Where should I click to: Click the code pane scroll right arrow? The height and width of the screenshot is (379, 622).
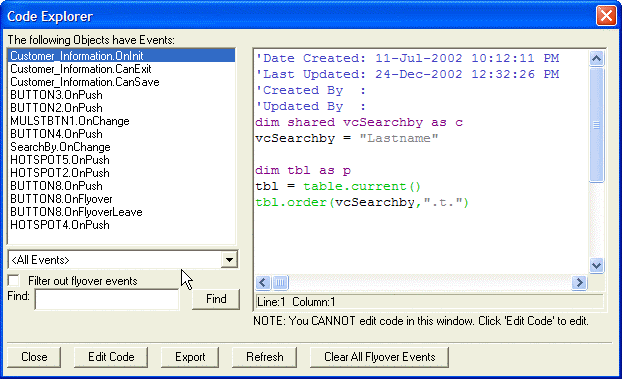pyautogui.click(x=579, y=283)
